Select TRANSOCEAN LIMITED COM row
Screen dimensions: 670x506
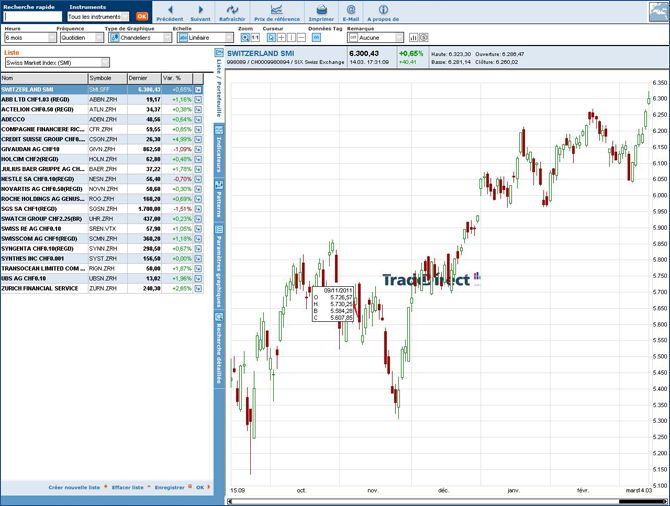click(x=102, y=268)
